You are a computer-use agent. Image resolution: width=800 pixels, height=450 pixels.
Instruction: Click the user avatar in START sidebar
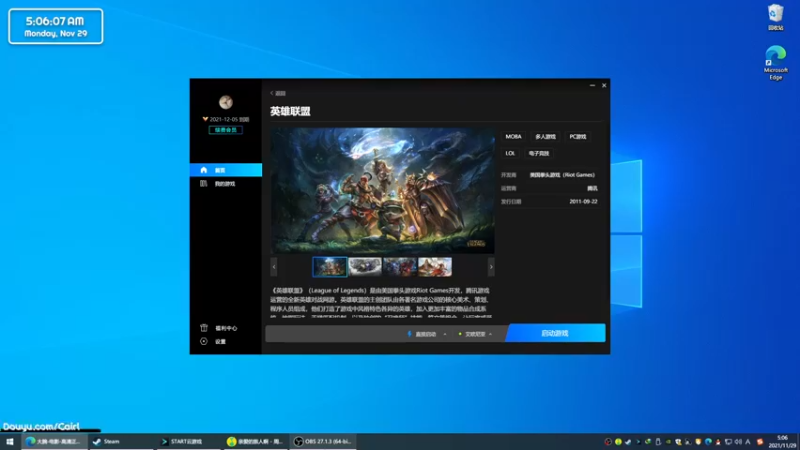pyautogui.click(x=226, y=102)
